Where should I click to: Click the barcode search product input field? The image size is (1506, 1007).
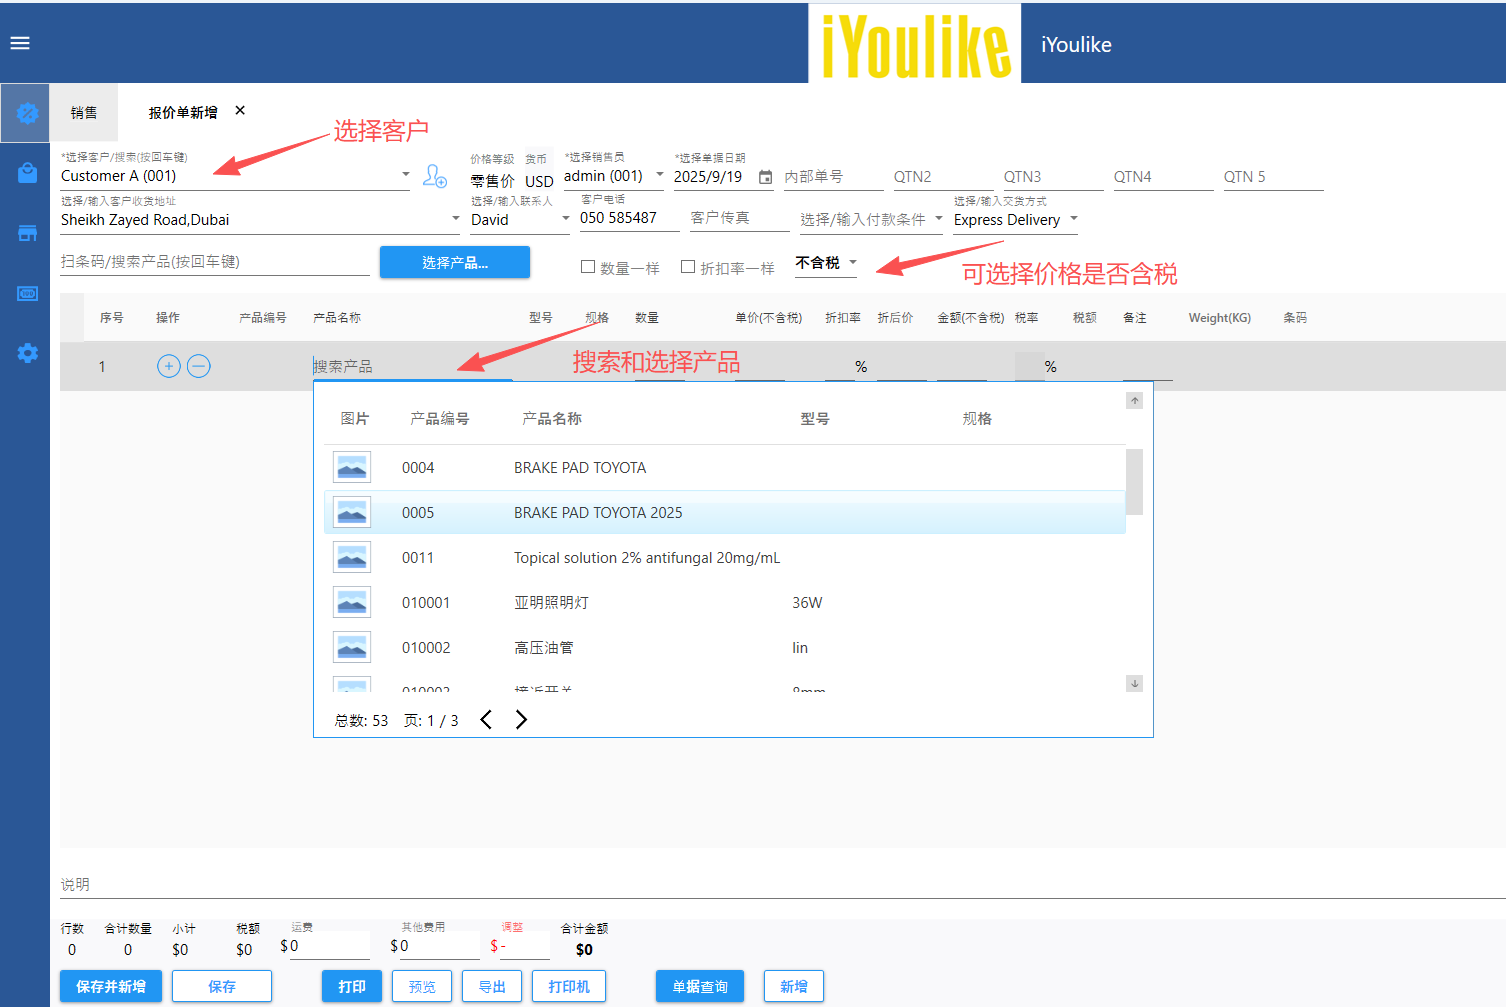214,262
